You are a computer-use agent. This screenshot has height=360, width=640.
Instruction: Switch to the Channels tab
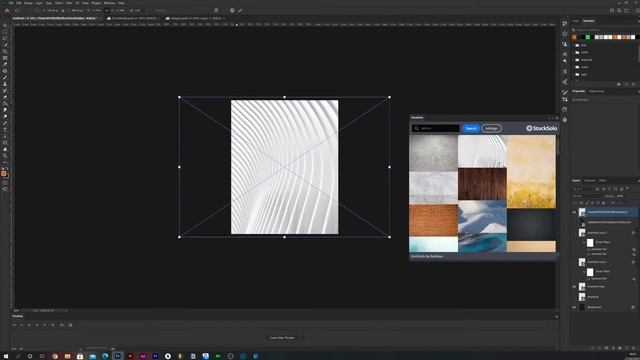click(x=589, y=180)
